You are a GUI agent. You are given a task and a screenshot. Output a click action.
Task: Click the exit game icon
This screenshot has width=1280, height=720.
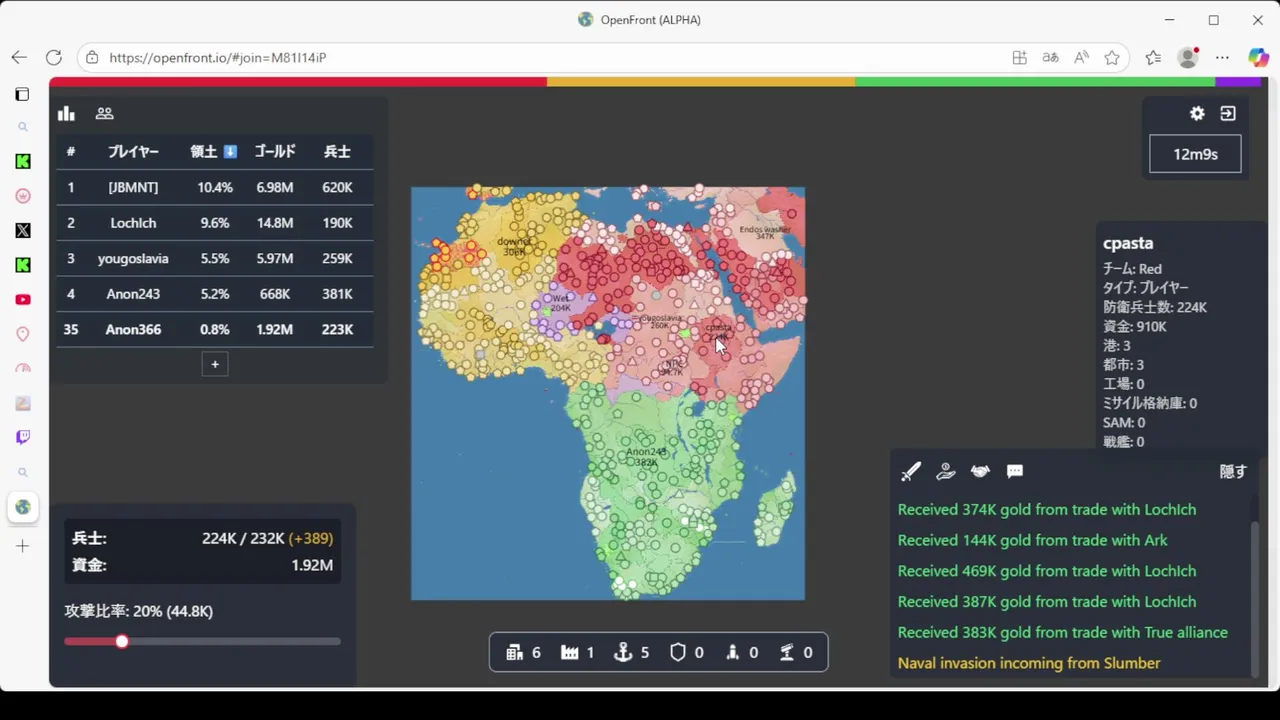point(1228,114)
